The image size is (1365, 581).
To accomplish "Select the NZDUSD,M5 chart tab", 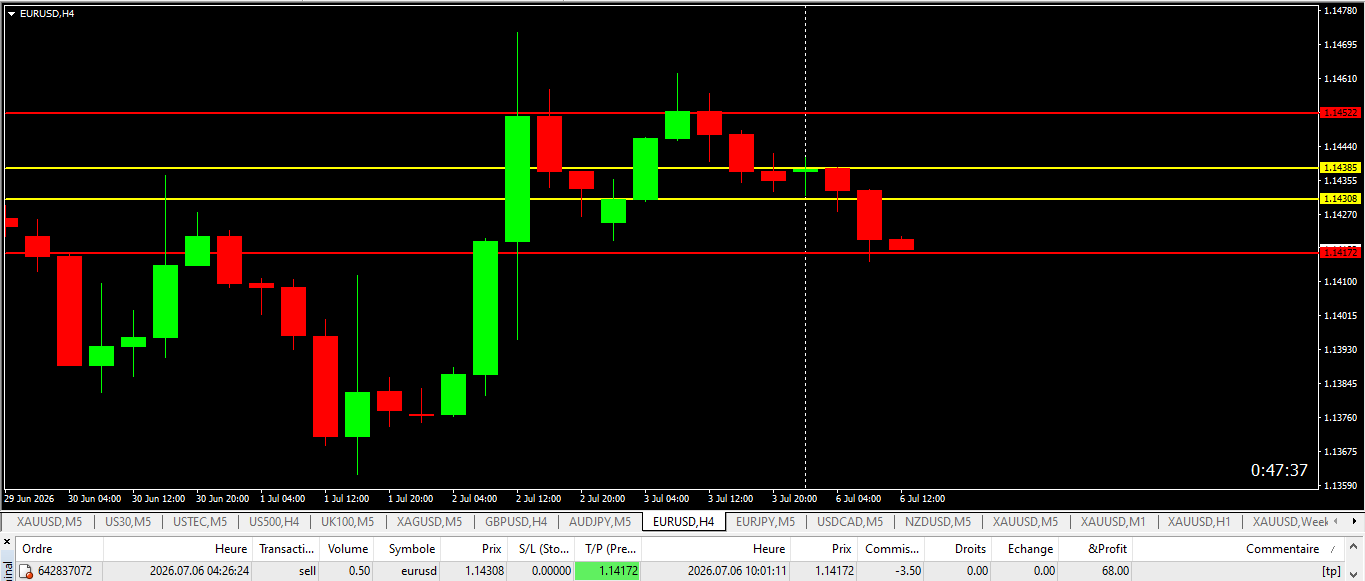I will coord(937,521).
